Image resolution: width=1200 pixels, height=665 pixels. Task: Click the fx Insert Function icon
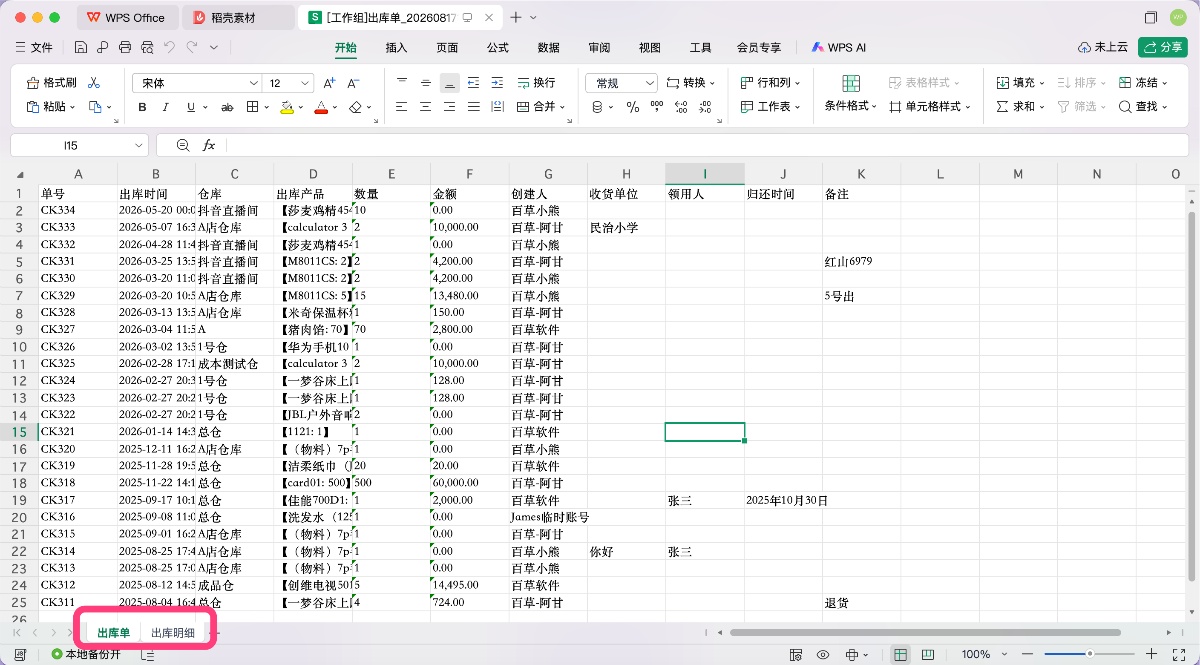point(209,145)
